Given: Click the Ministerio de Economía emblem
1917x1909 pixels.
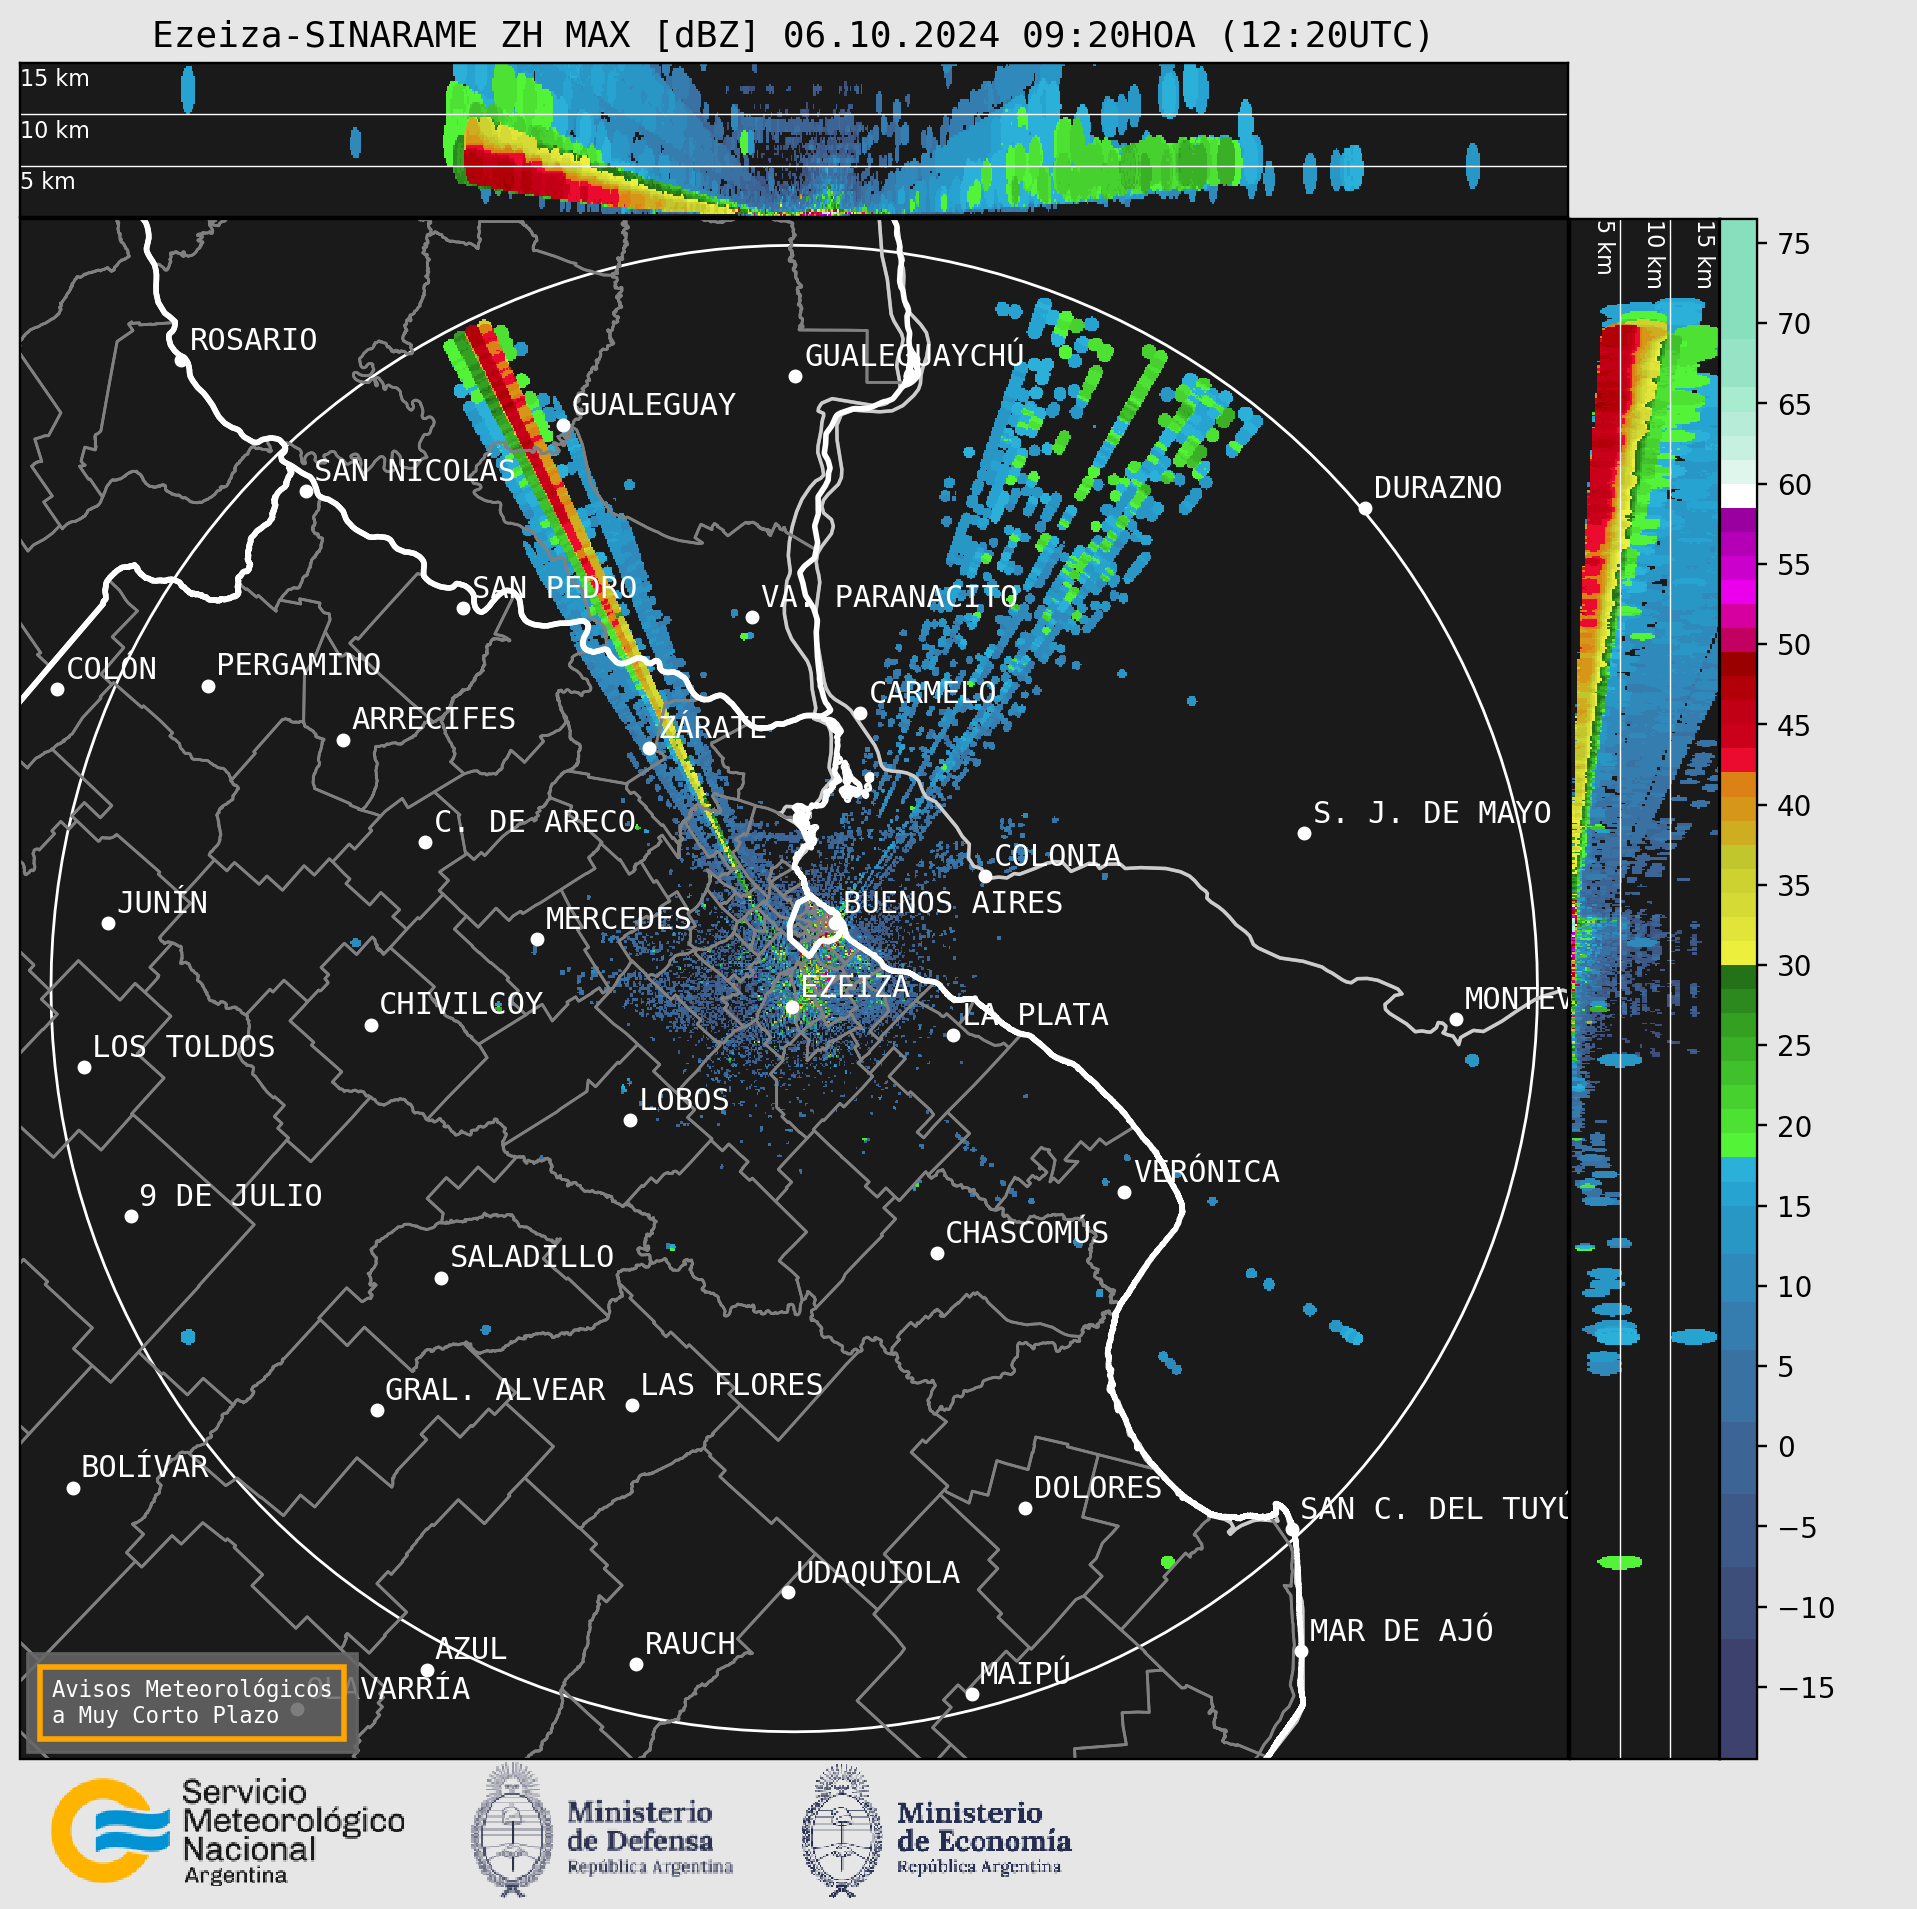Looking at the screenshot, I should pyautogui.click(x=842, y=1830).
